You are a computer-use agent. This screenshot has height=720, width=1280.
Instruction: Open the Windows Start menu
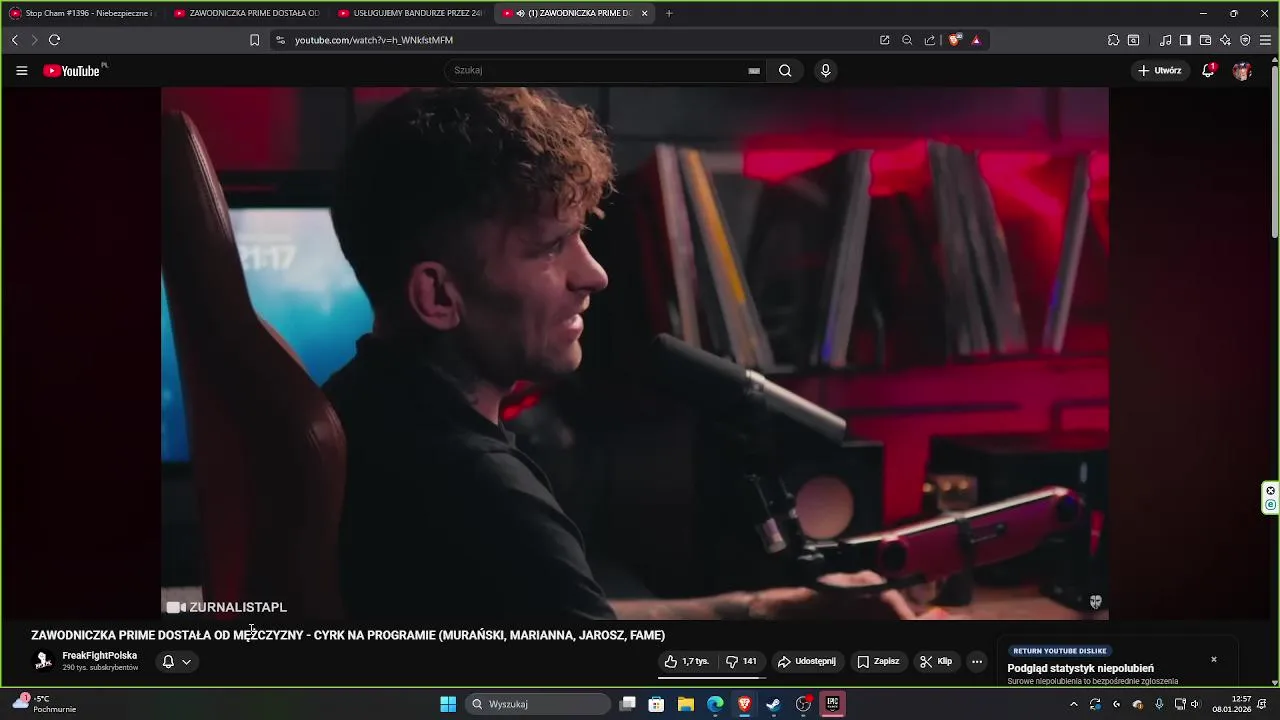tap(448, 704)
